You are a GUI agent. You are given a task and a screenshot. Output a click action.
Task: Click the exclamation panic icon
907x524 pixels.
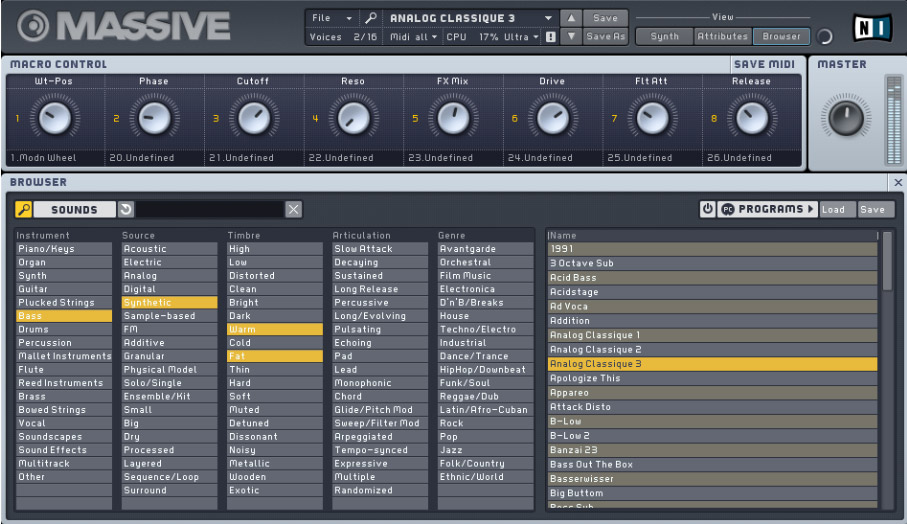point(551,37)
